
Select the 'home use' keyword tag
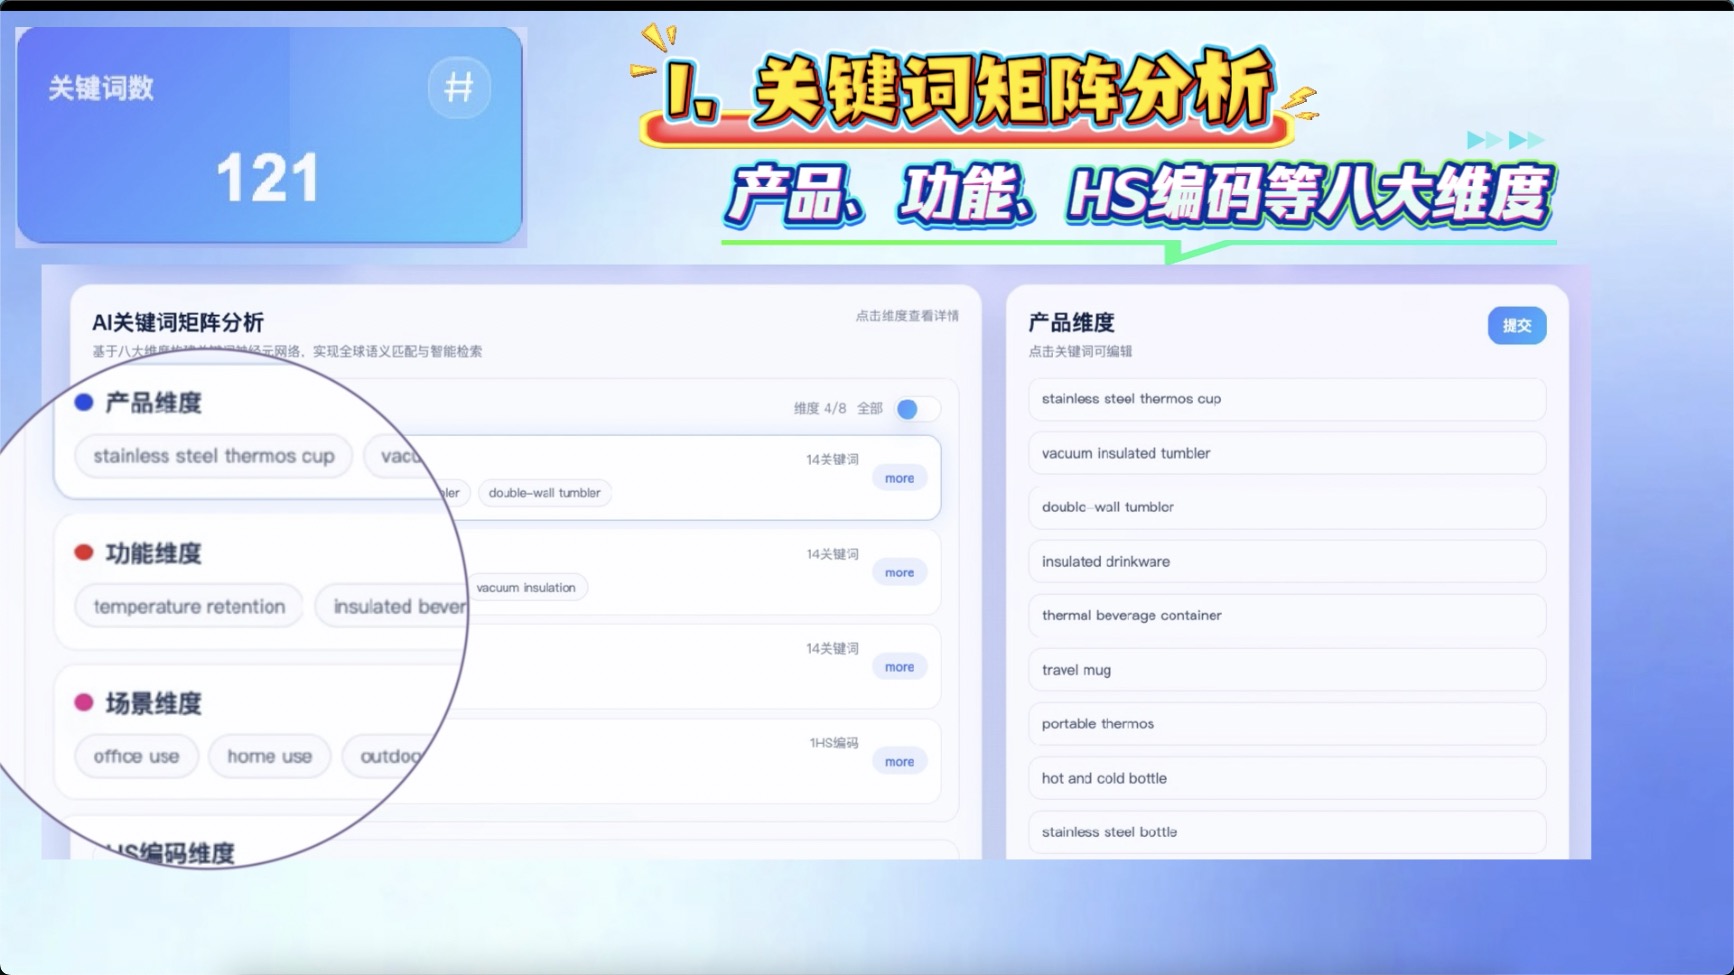[269, 757]
